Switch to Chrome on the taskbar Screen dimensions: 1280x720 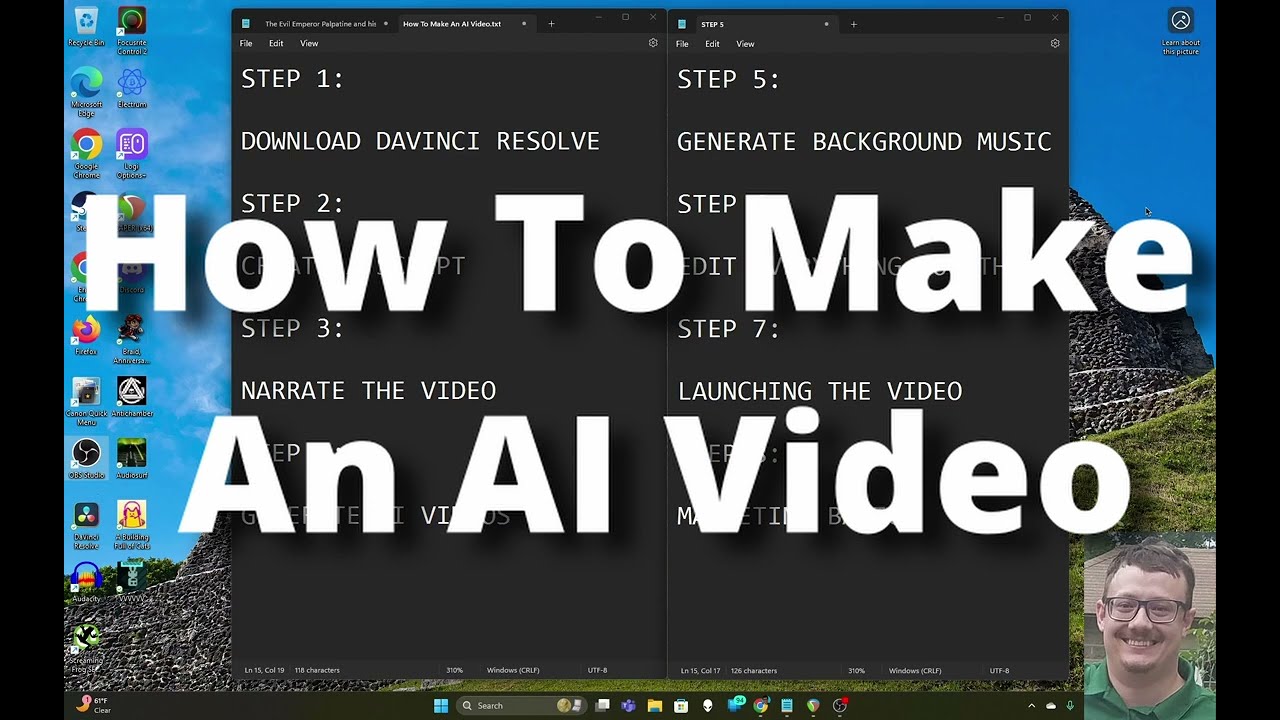(x=761, y=705)
